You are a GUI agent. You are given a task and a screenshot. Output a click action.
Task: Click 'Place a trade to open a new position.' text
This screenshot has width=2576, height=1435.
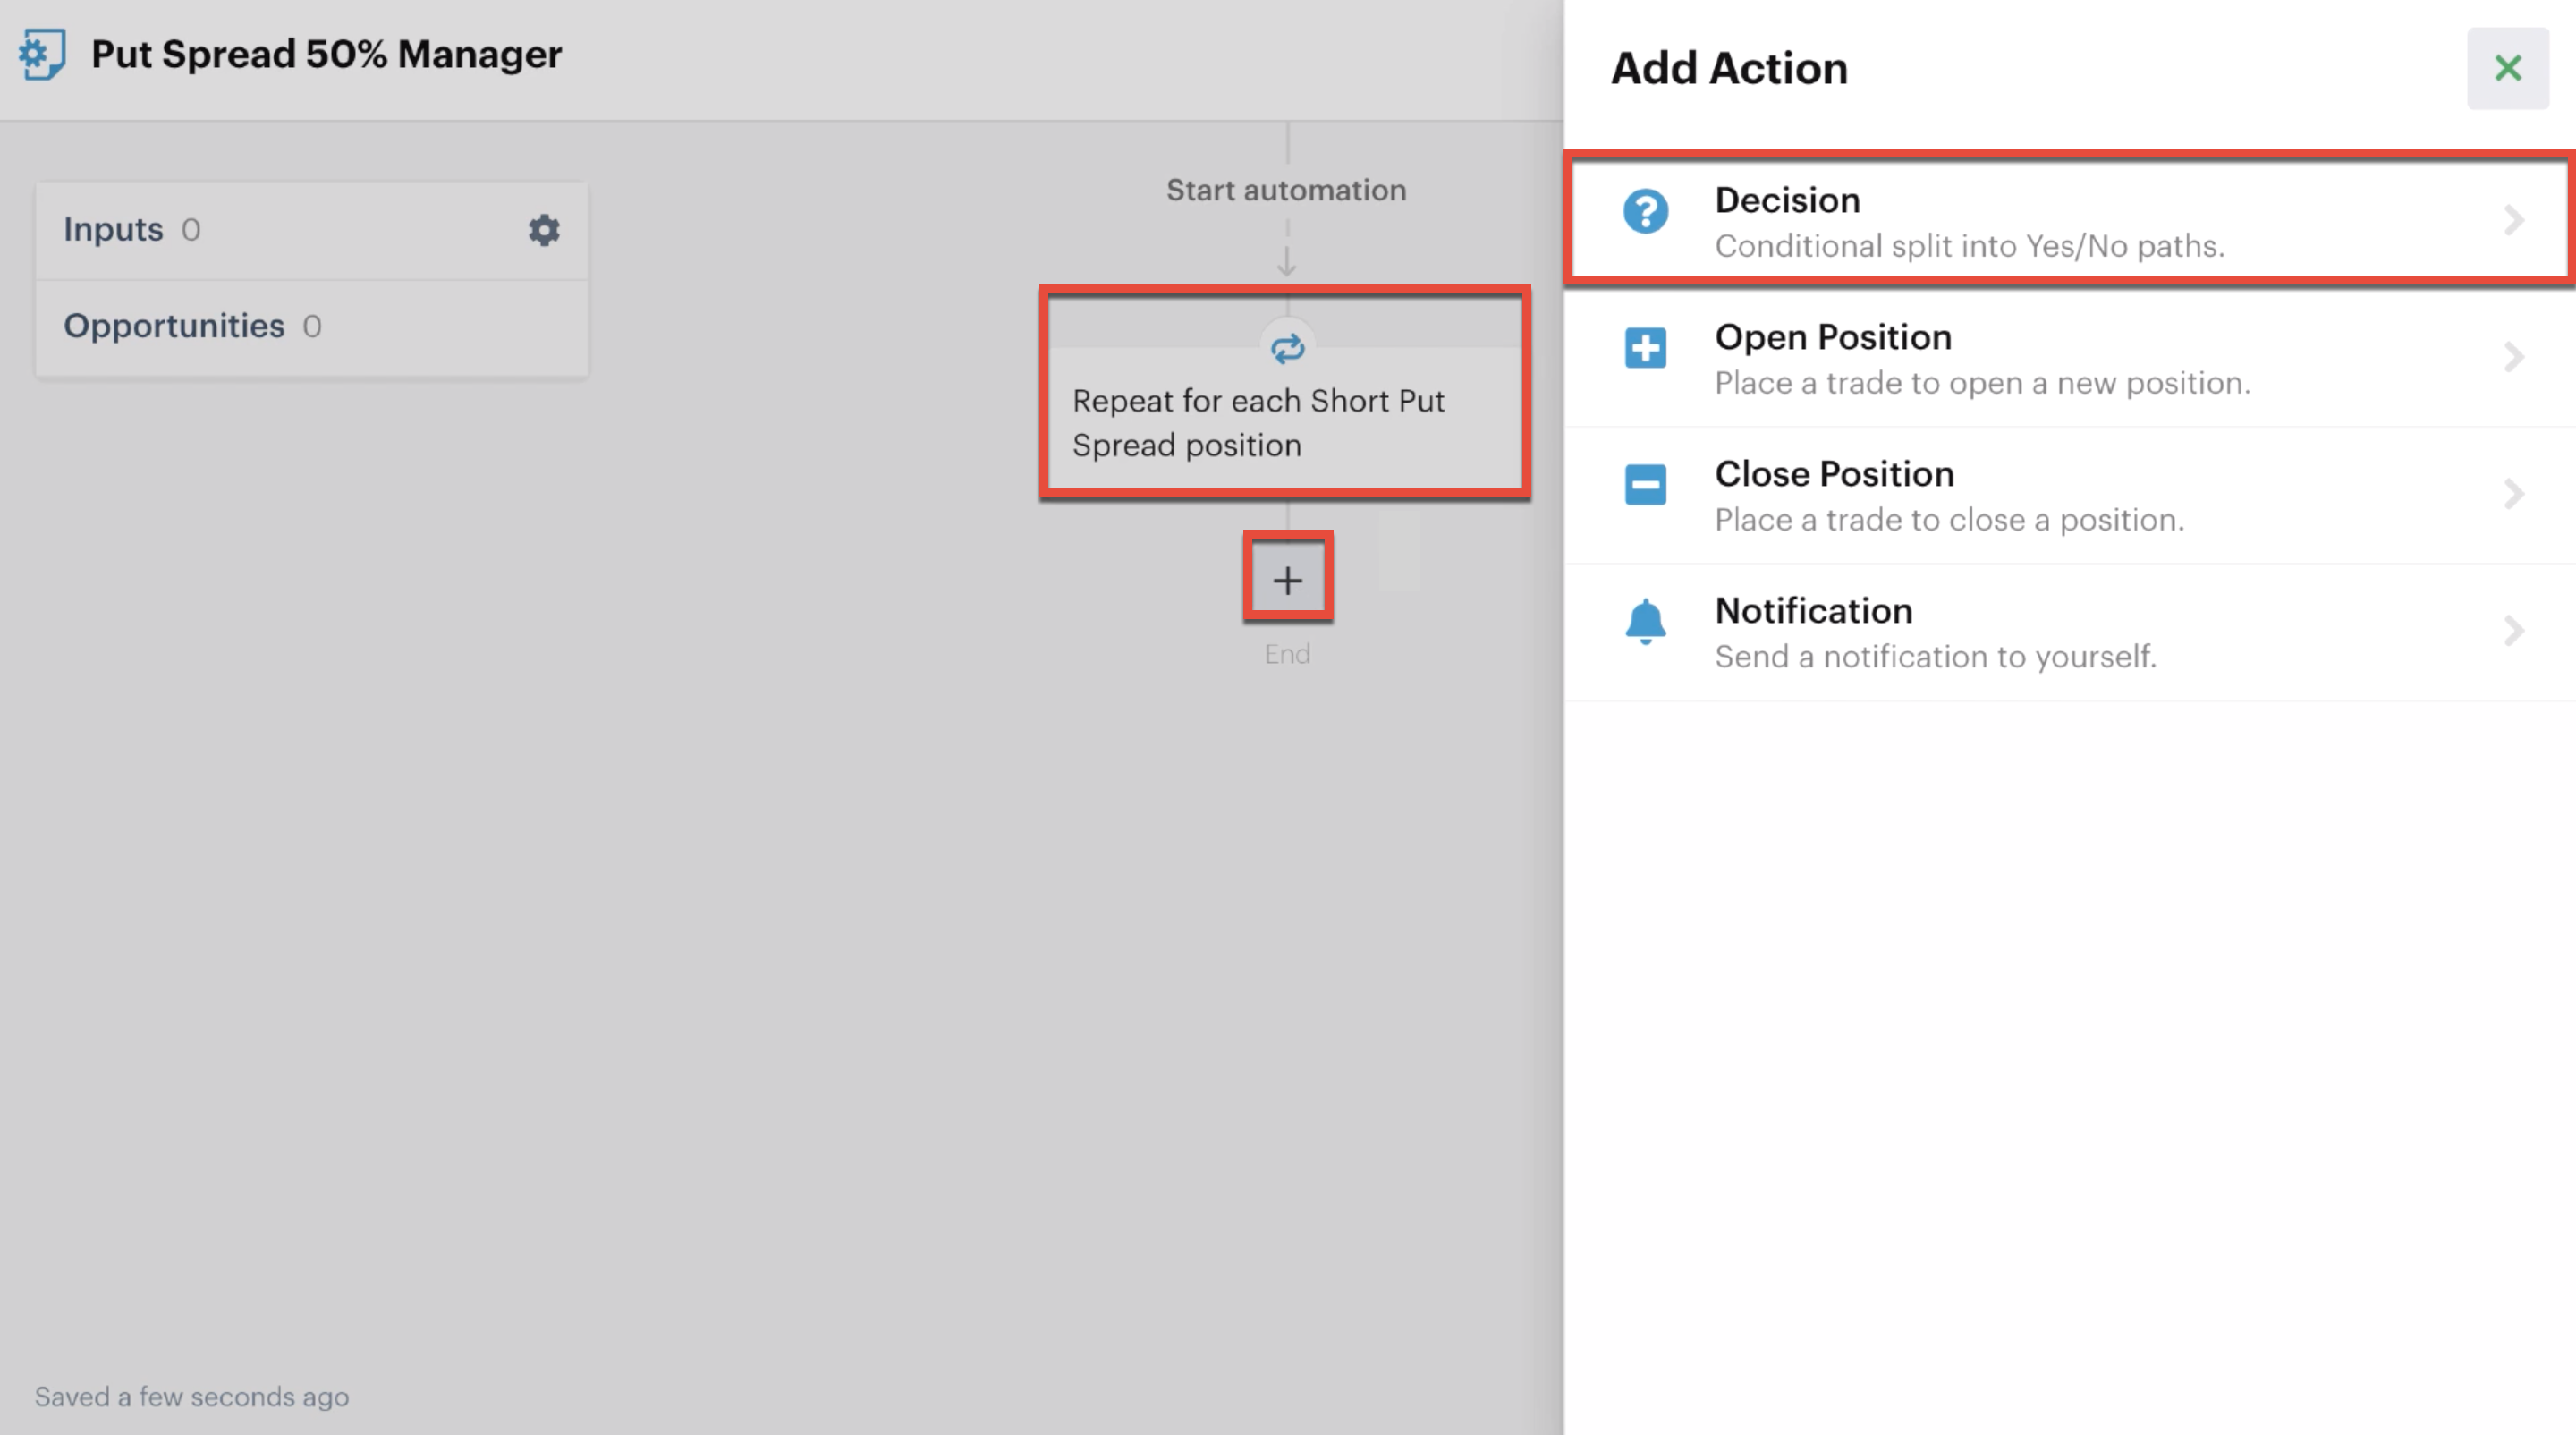click(x=1982, y=383)
